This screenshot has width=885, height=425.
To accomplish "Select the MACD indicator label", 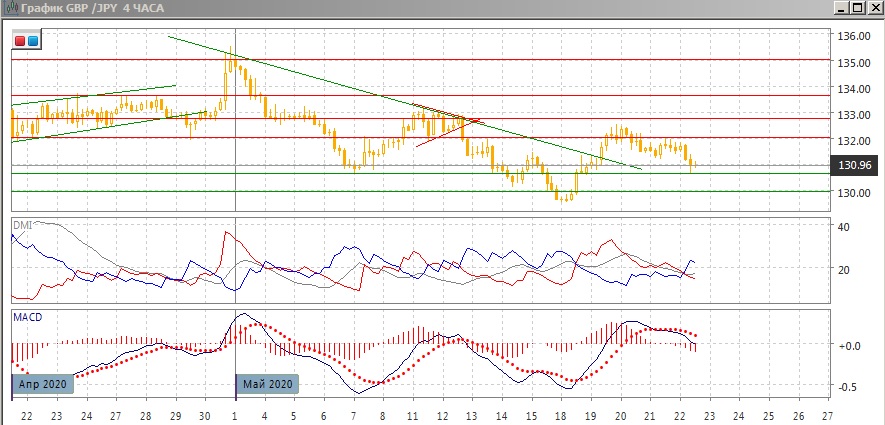I will click(x=27, y=317).
